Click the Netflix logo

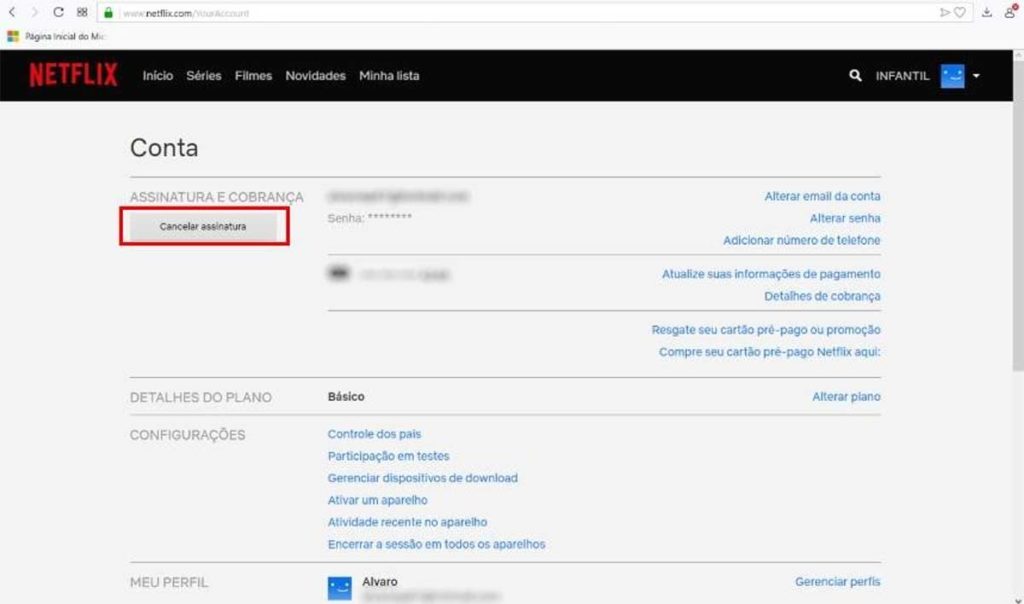pos(73,76)
